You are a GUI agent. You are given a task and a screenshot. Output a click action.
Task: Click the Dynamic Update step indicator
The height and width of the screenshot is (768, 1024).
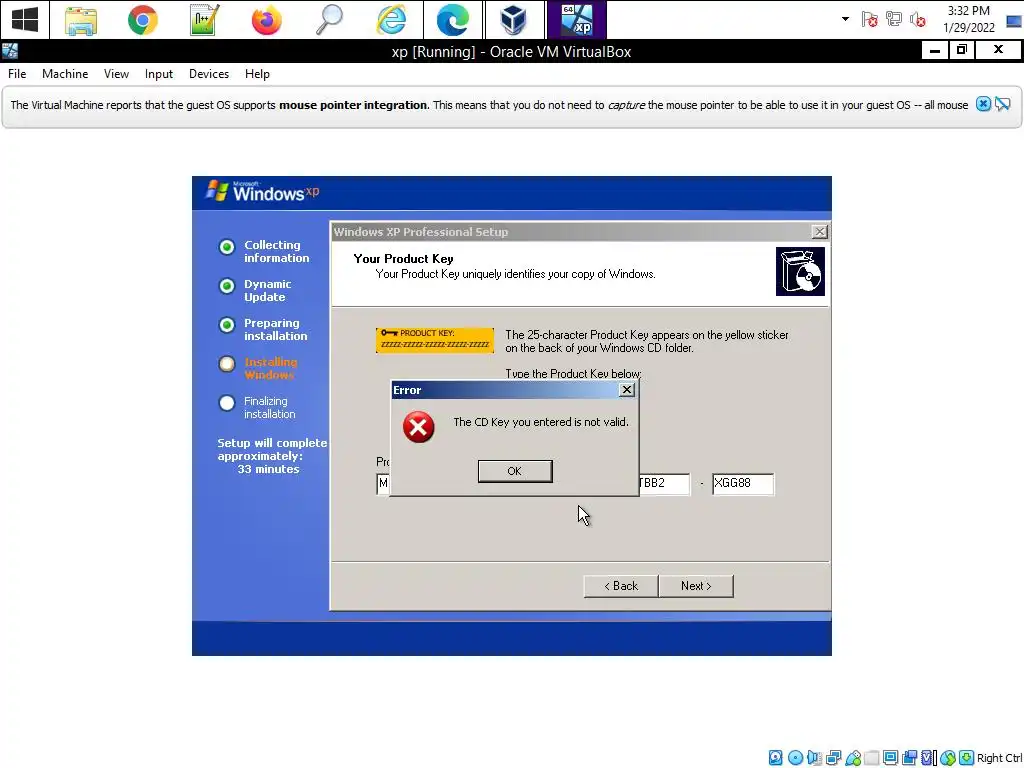[227, 286]
